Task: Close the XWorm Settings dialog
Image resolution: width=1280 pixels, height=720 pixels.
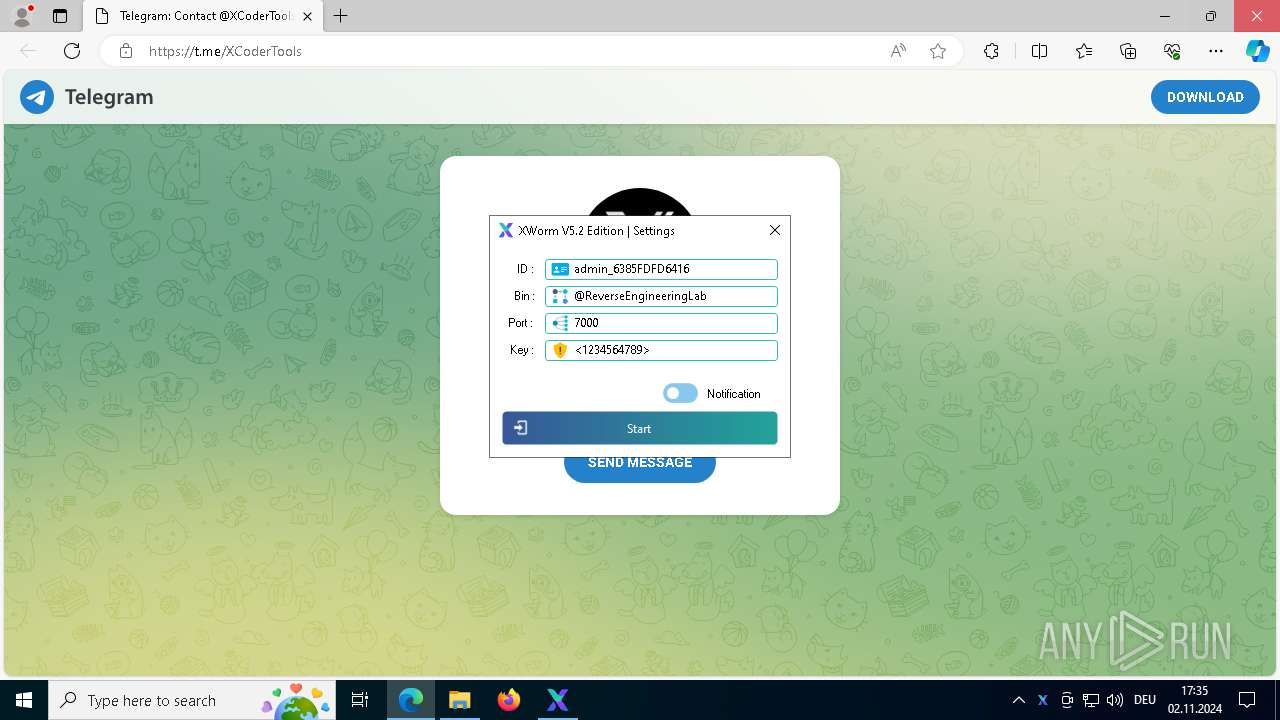Action: click(775, 230)
